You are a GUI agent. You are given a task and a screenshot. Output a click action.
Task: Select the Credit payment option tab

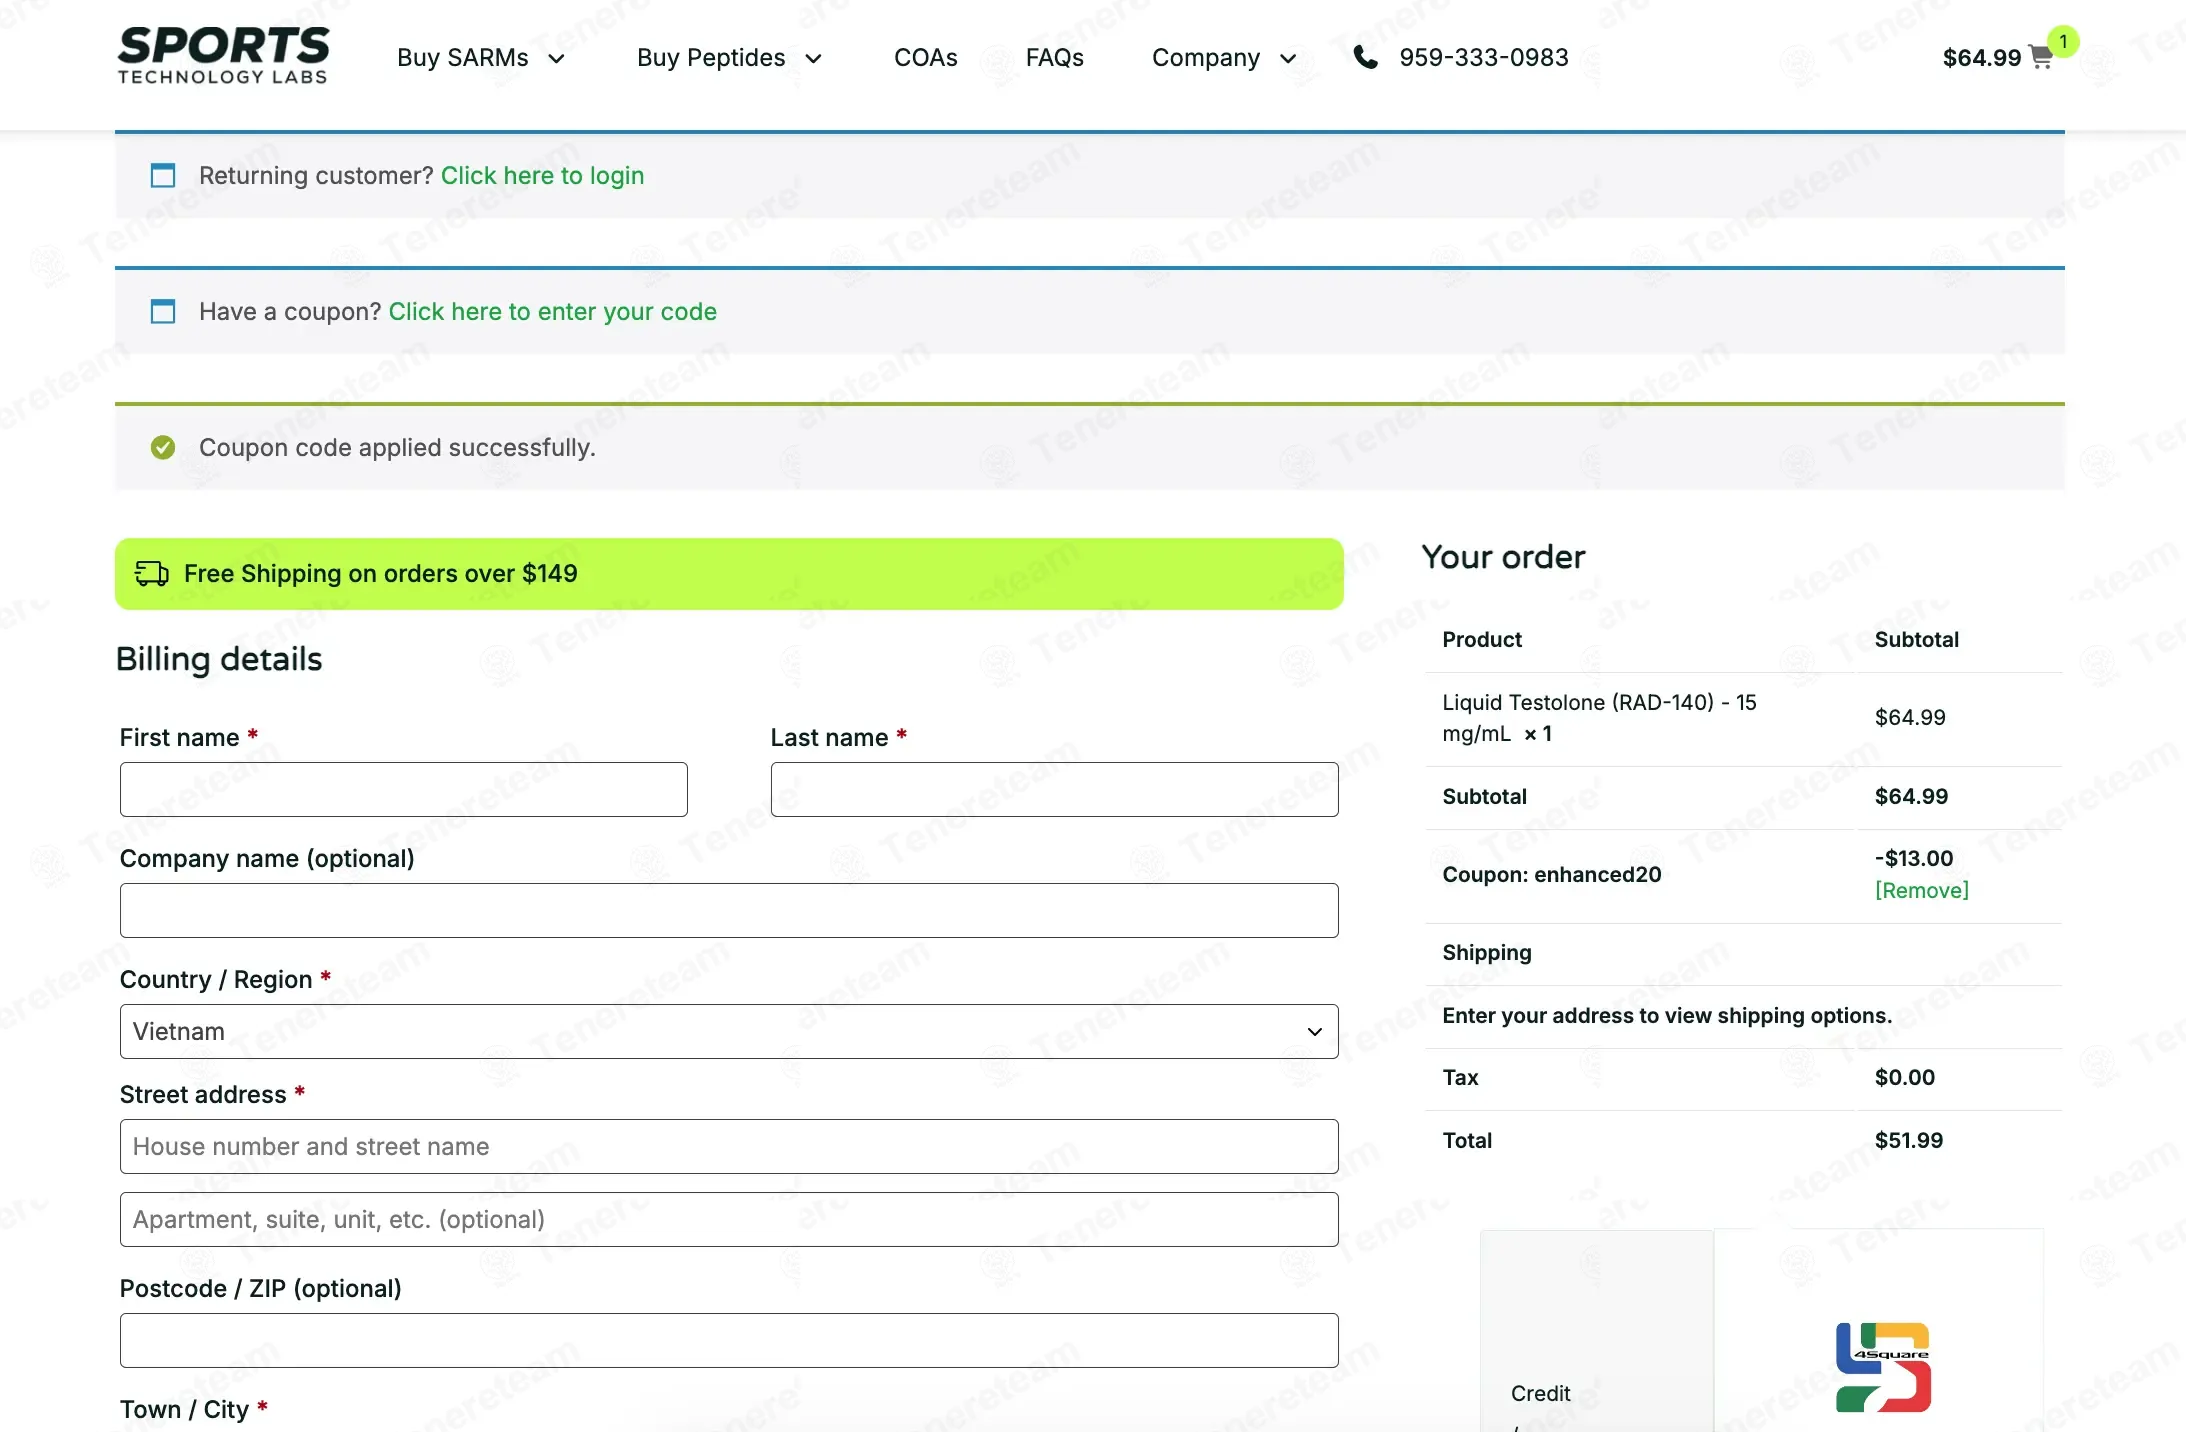(1597, 1331)
